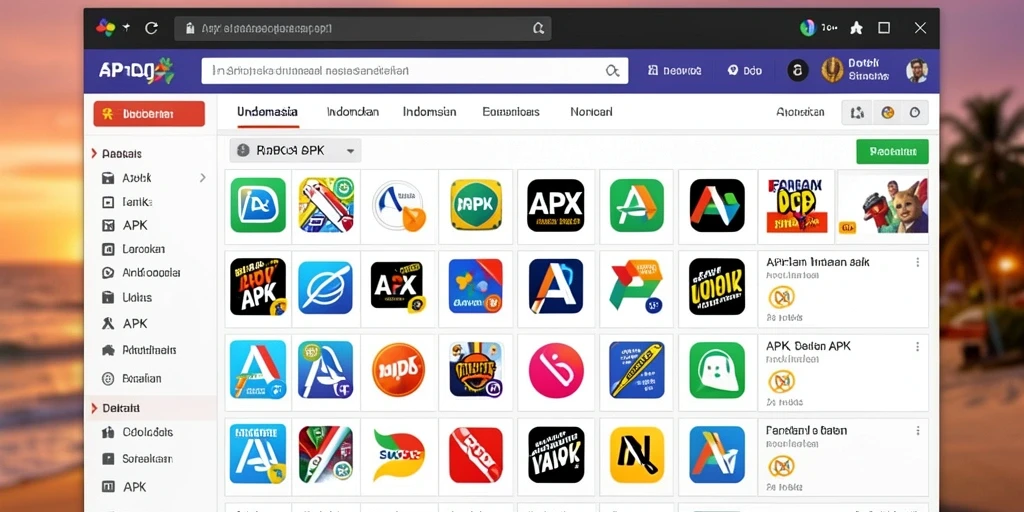This screenshot has height=512, width=1024.
Task: Open the black APX app icon
Action: pos(556,205)
